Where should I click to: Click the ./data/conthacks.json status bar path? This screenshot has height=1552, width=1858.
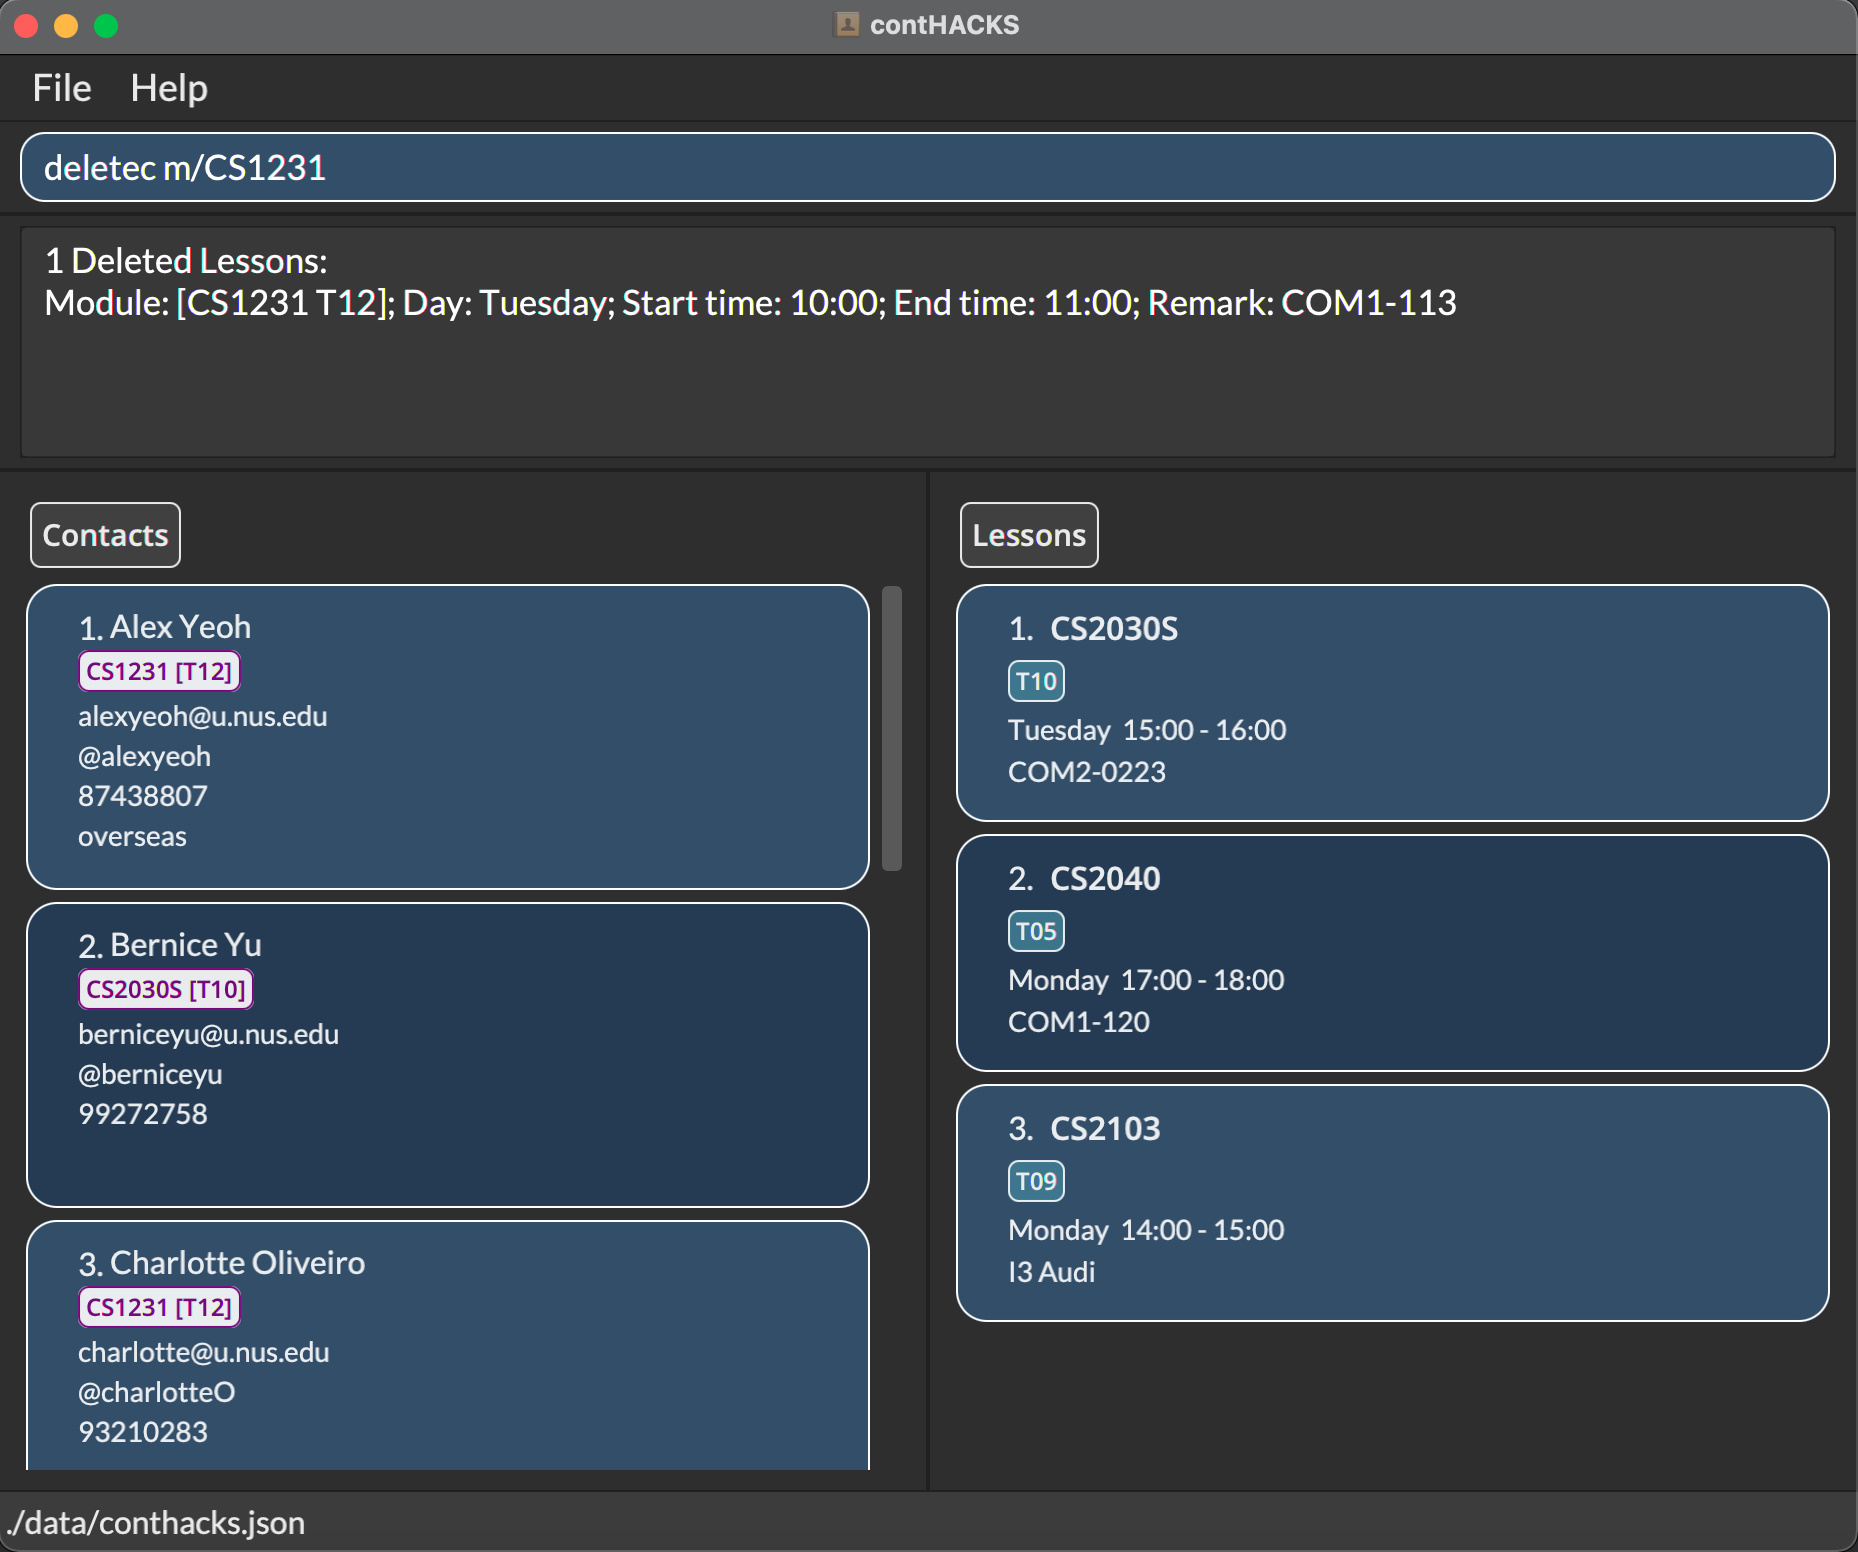156,1522
